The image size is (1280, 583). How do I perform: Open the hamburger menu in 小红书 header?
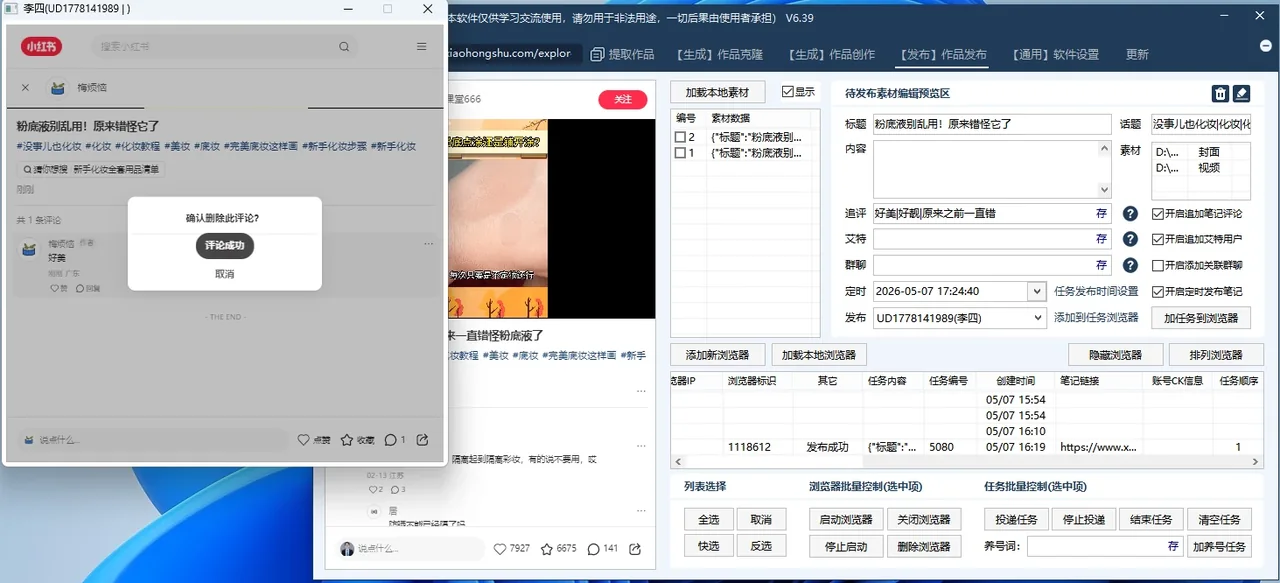[422, 46]
